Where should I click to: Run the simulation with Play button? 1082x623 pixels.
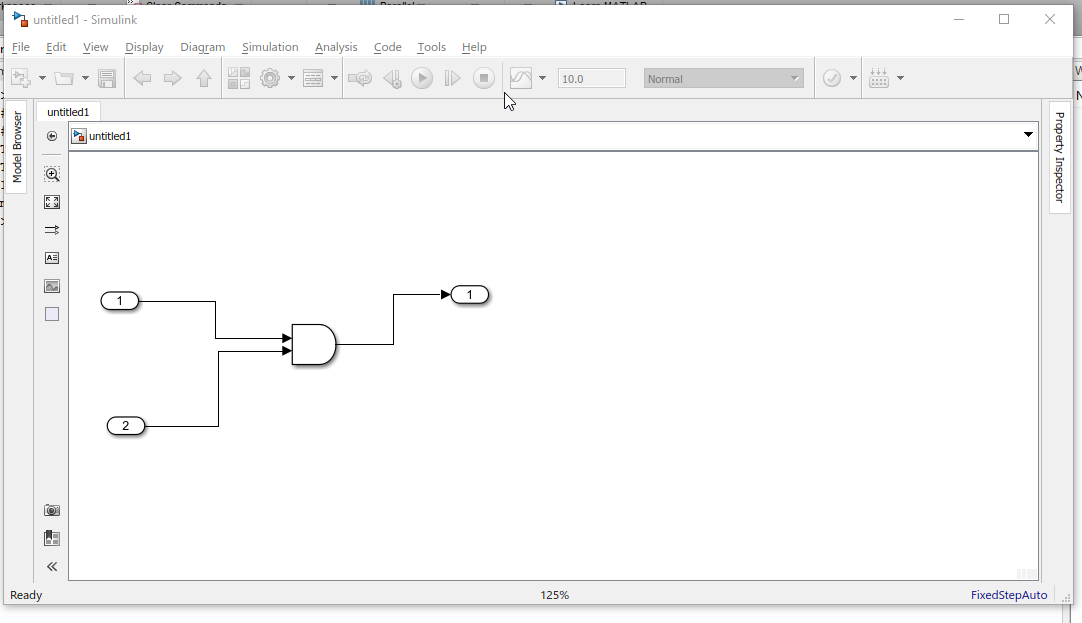pyautogui.click(x=422, y=78)
